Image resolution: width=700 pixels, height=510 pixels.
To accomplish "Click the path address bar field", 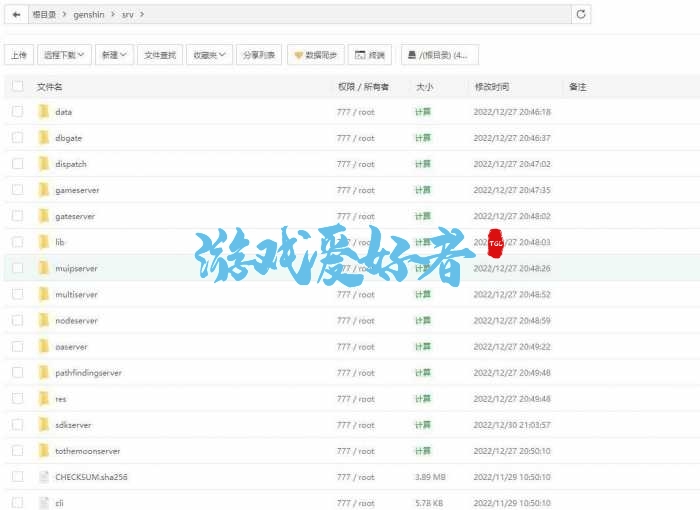I will pyautogui.click(x=300, y=14).
